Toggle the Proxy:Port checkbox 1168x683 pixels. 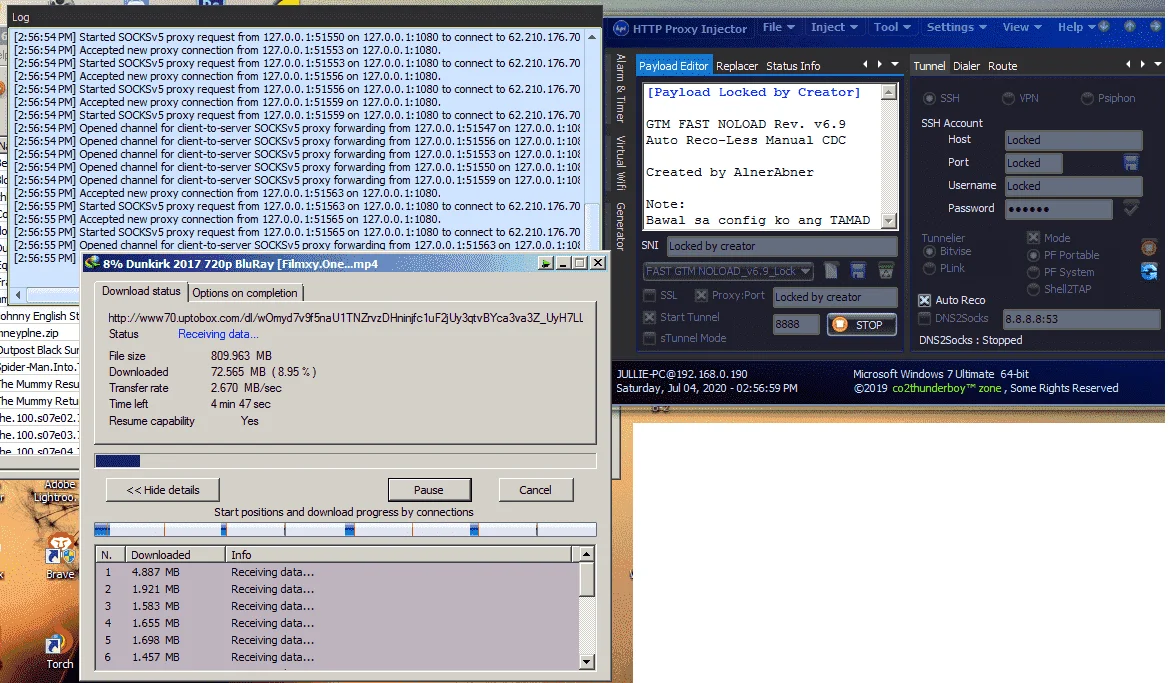point(701,296)
